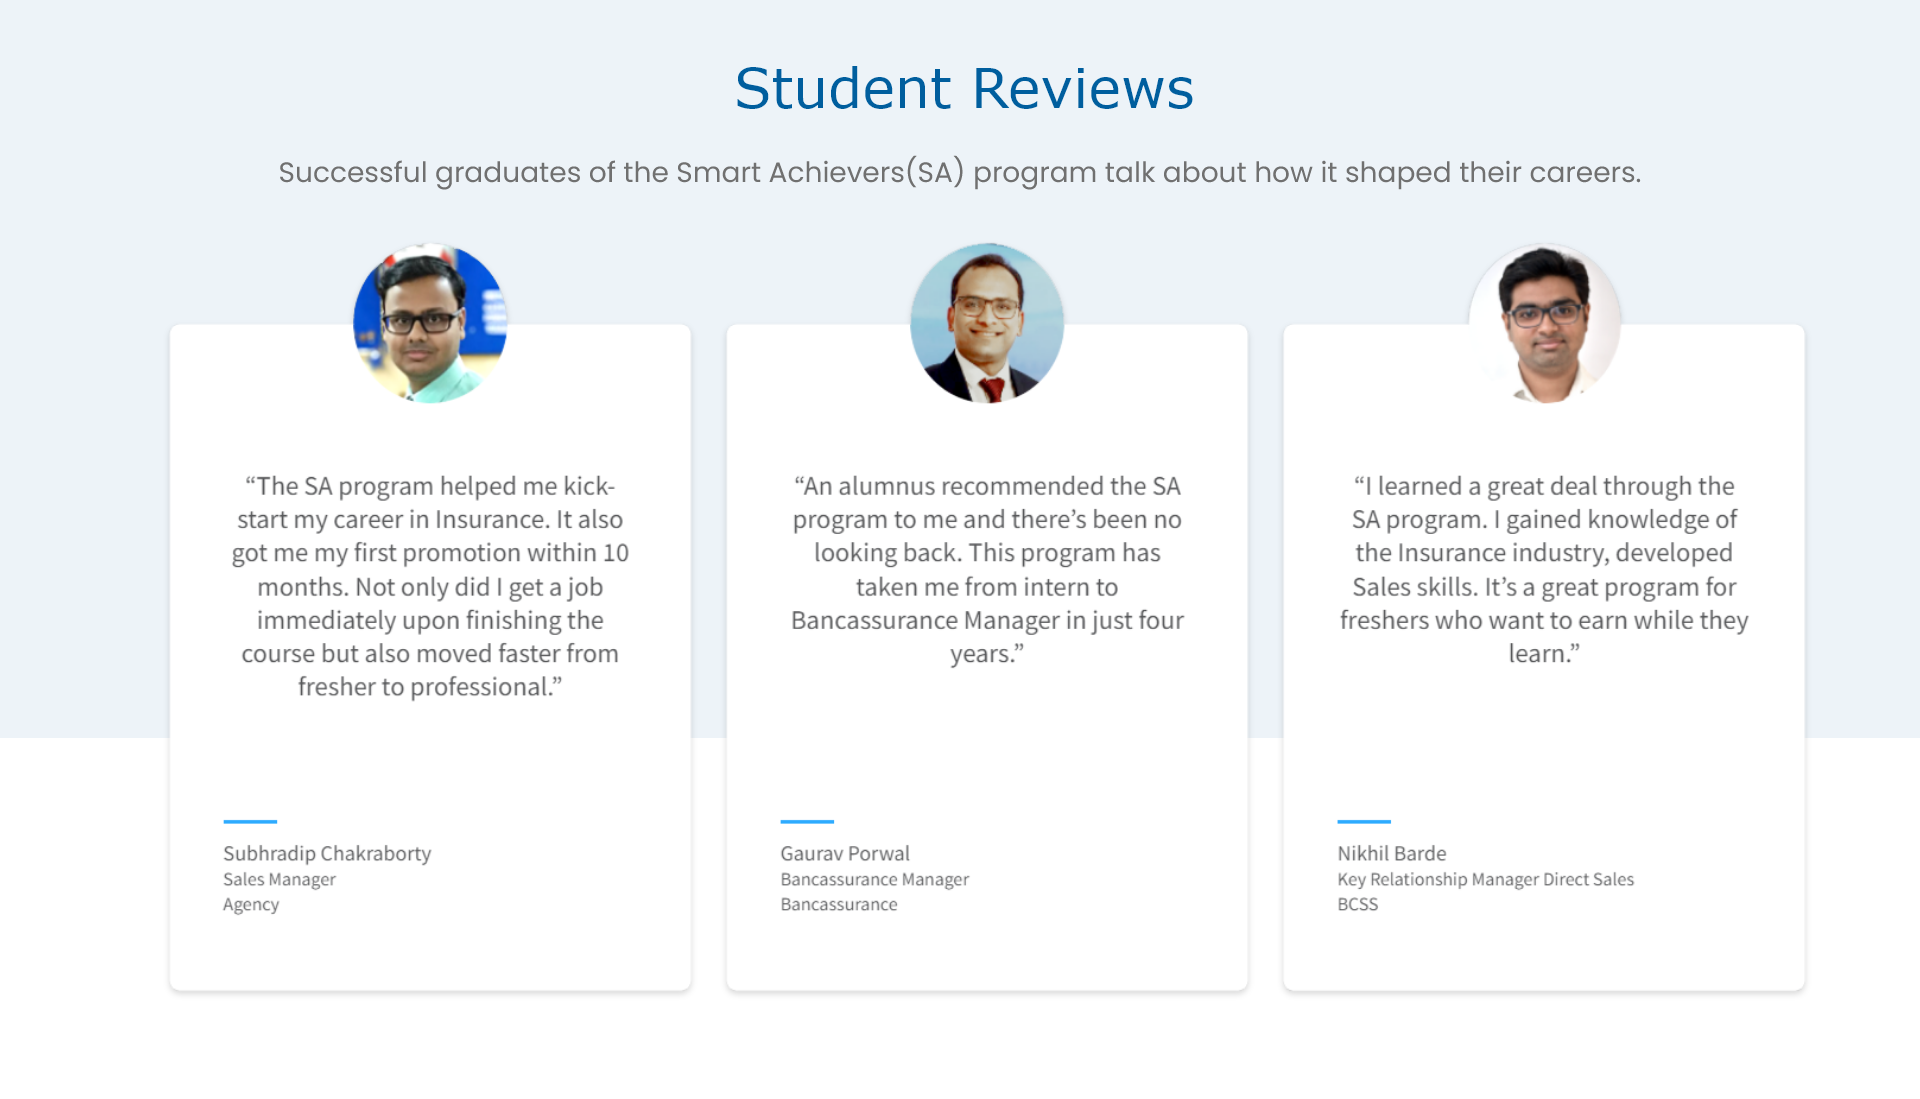Click blue divider line above Subhradip Chakraborty

point(250,821)
